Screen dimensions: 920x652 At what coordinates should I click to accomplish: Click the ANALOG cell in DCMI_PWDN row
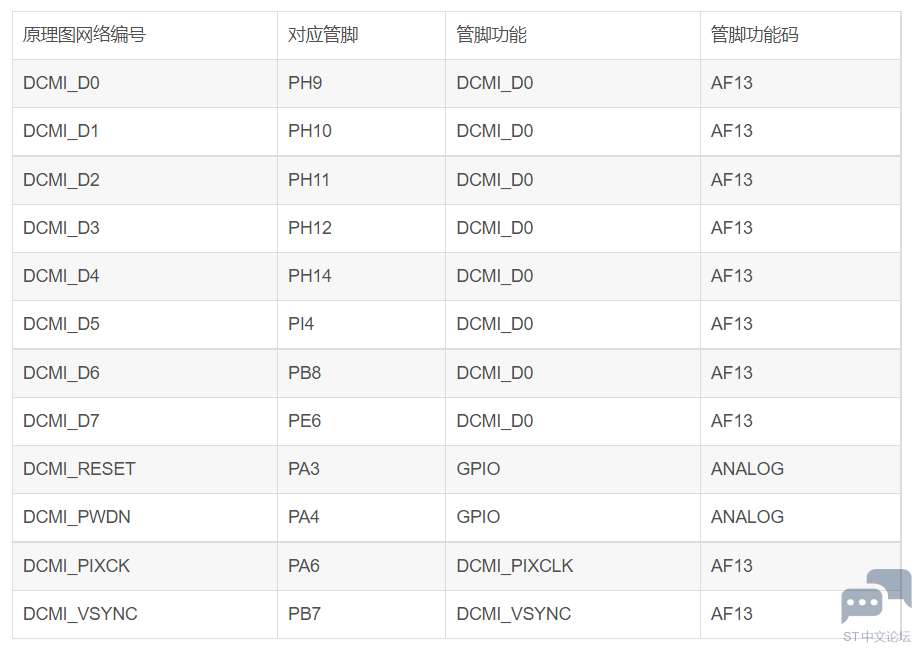point(800,518)
